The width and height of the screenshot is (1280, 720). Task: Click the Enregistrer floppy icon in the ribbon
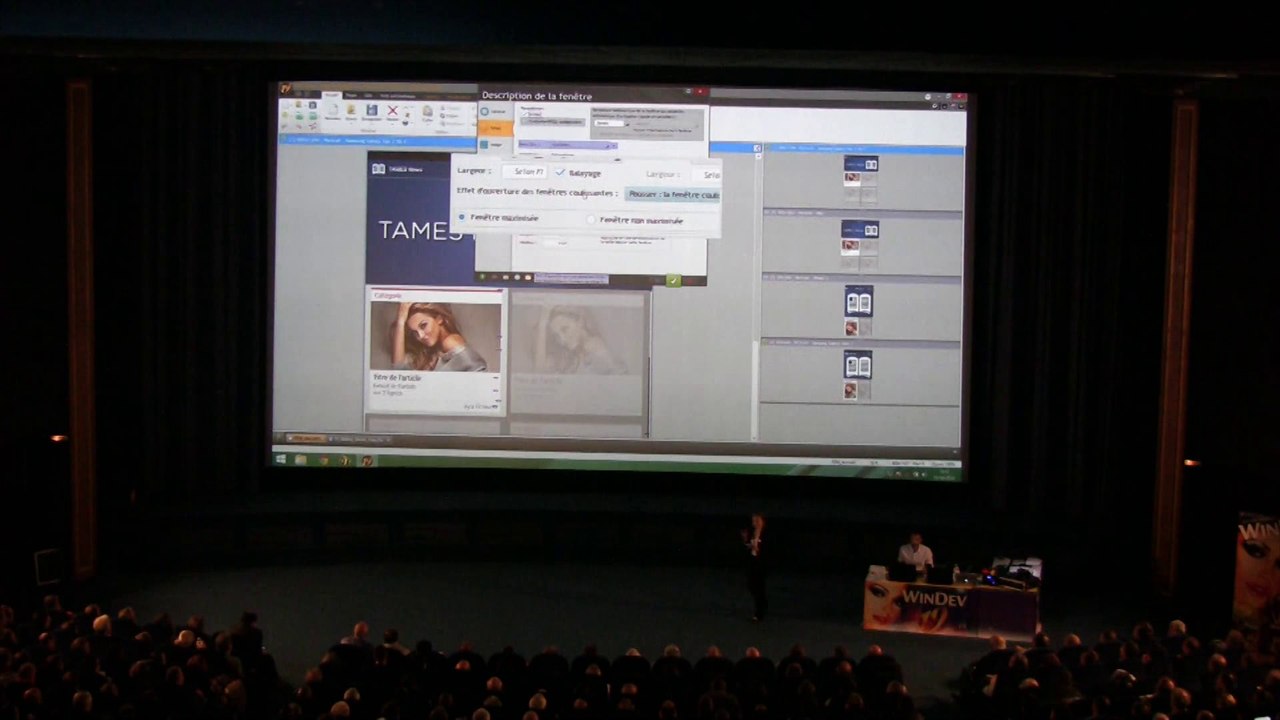tap(372, 110)
